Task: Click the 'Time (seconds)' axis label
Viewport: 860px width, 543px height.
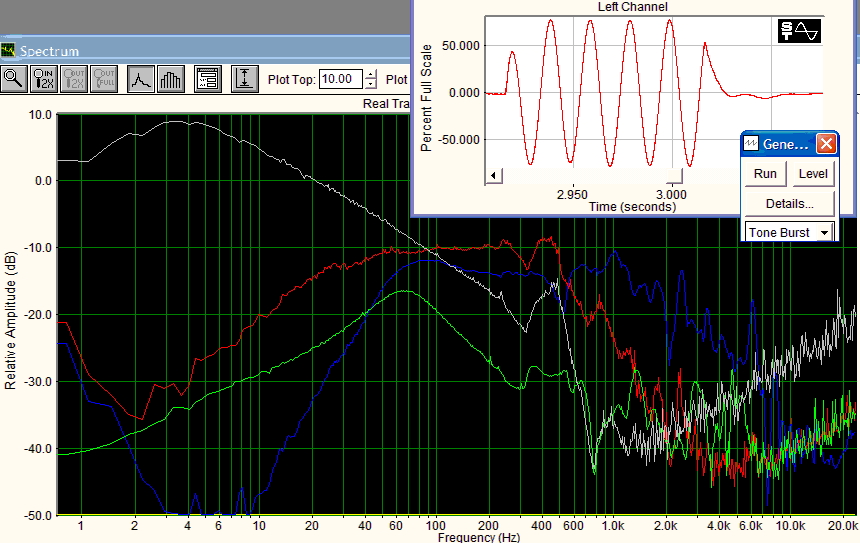Action: 632,207
